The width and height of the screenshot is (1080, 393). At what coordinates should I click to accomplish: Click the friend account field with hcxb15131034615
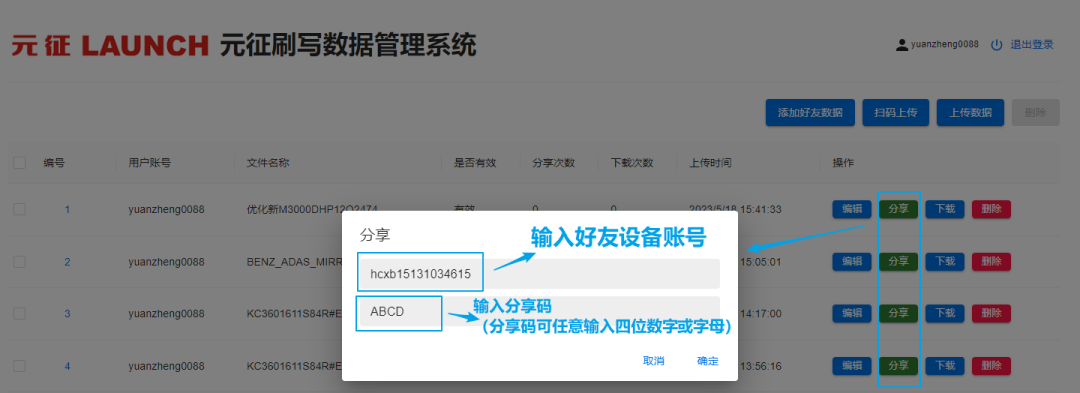point(540,274)
